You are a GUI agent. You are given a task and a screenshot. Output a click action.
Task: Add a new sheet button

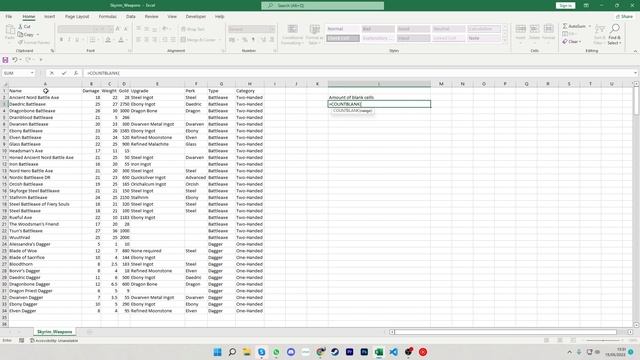[89, 332]
